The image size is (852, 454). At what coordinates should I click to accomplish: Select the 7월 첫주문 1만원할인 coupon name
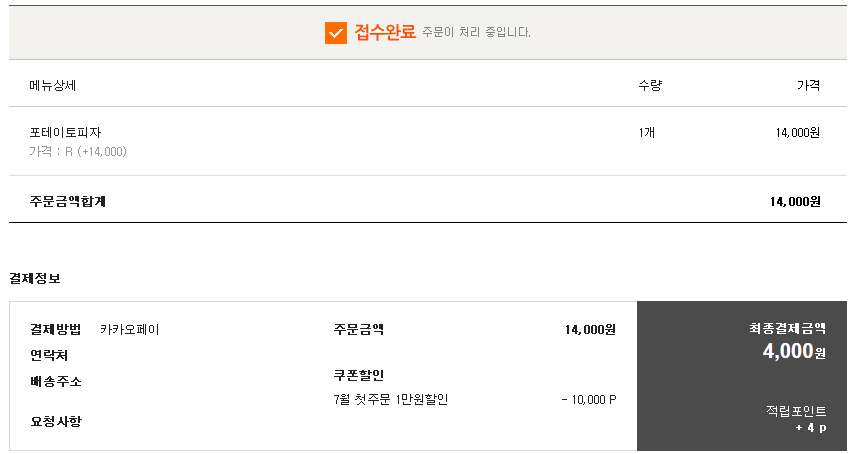391,400
